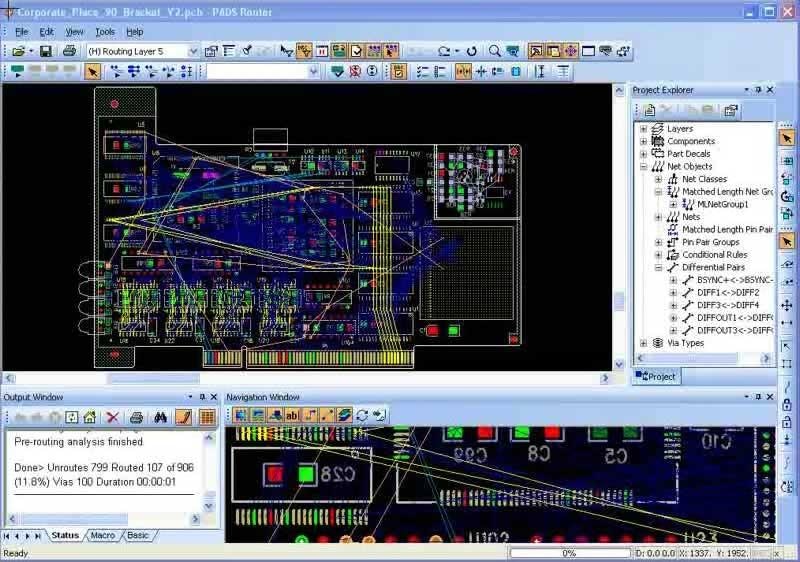Collapse the Net Objects tree node

[643, 166]
